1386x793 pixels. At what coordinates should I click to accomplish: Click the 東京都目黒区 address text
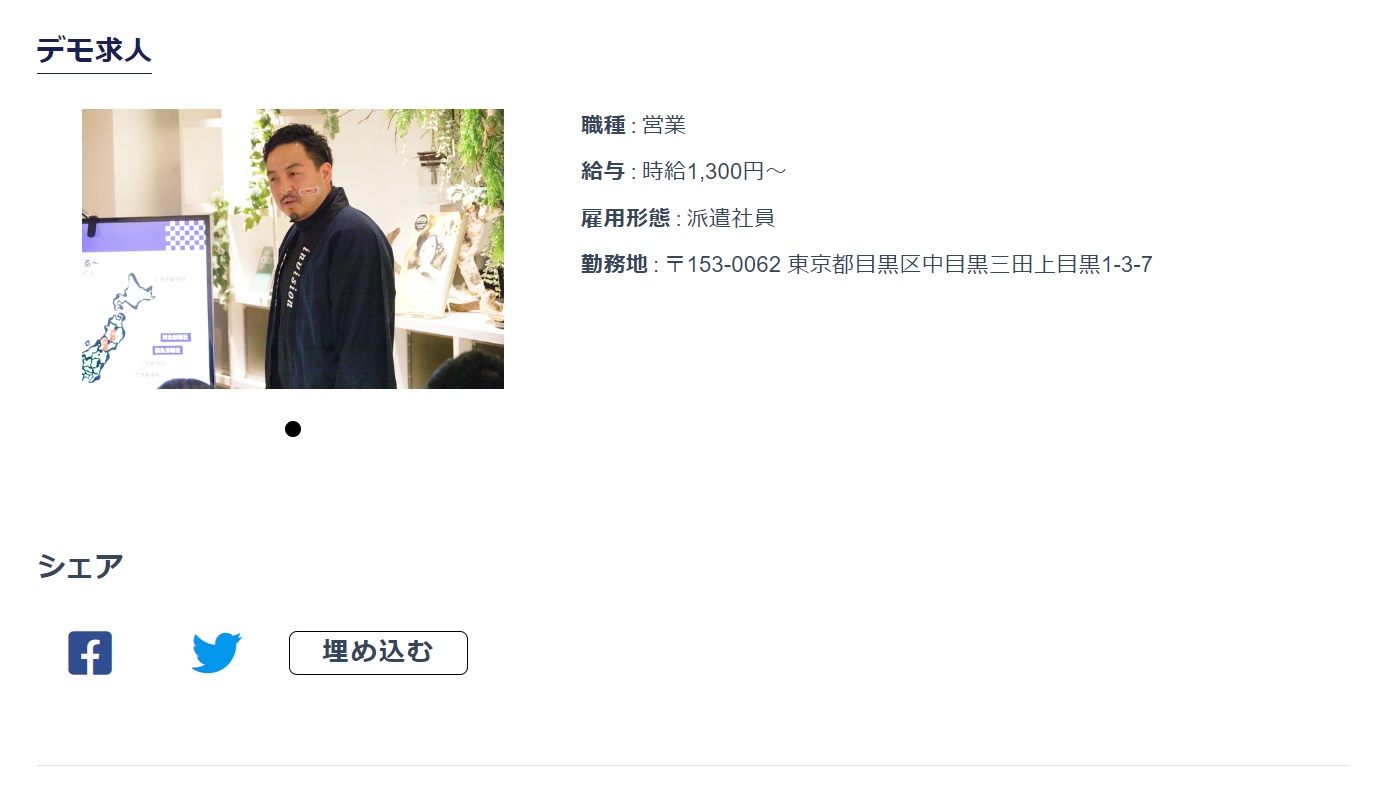854,265
